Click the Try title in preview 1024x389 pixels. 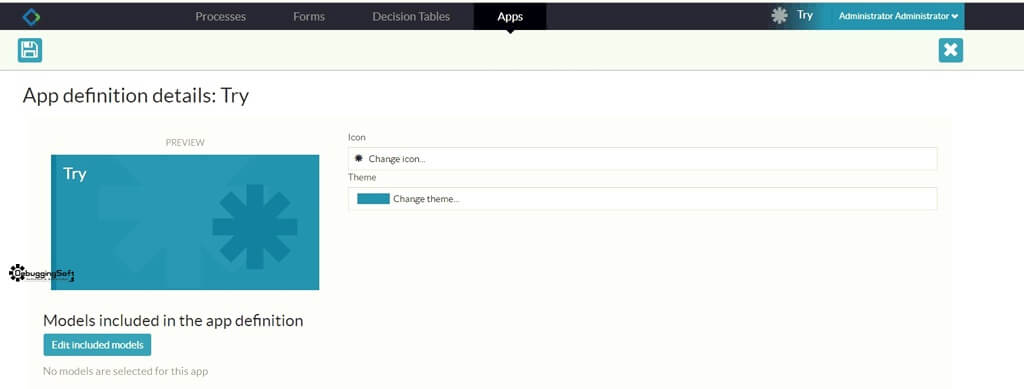coord(74,174)
